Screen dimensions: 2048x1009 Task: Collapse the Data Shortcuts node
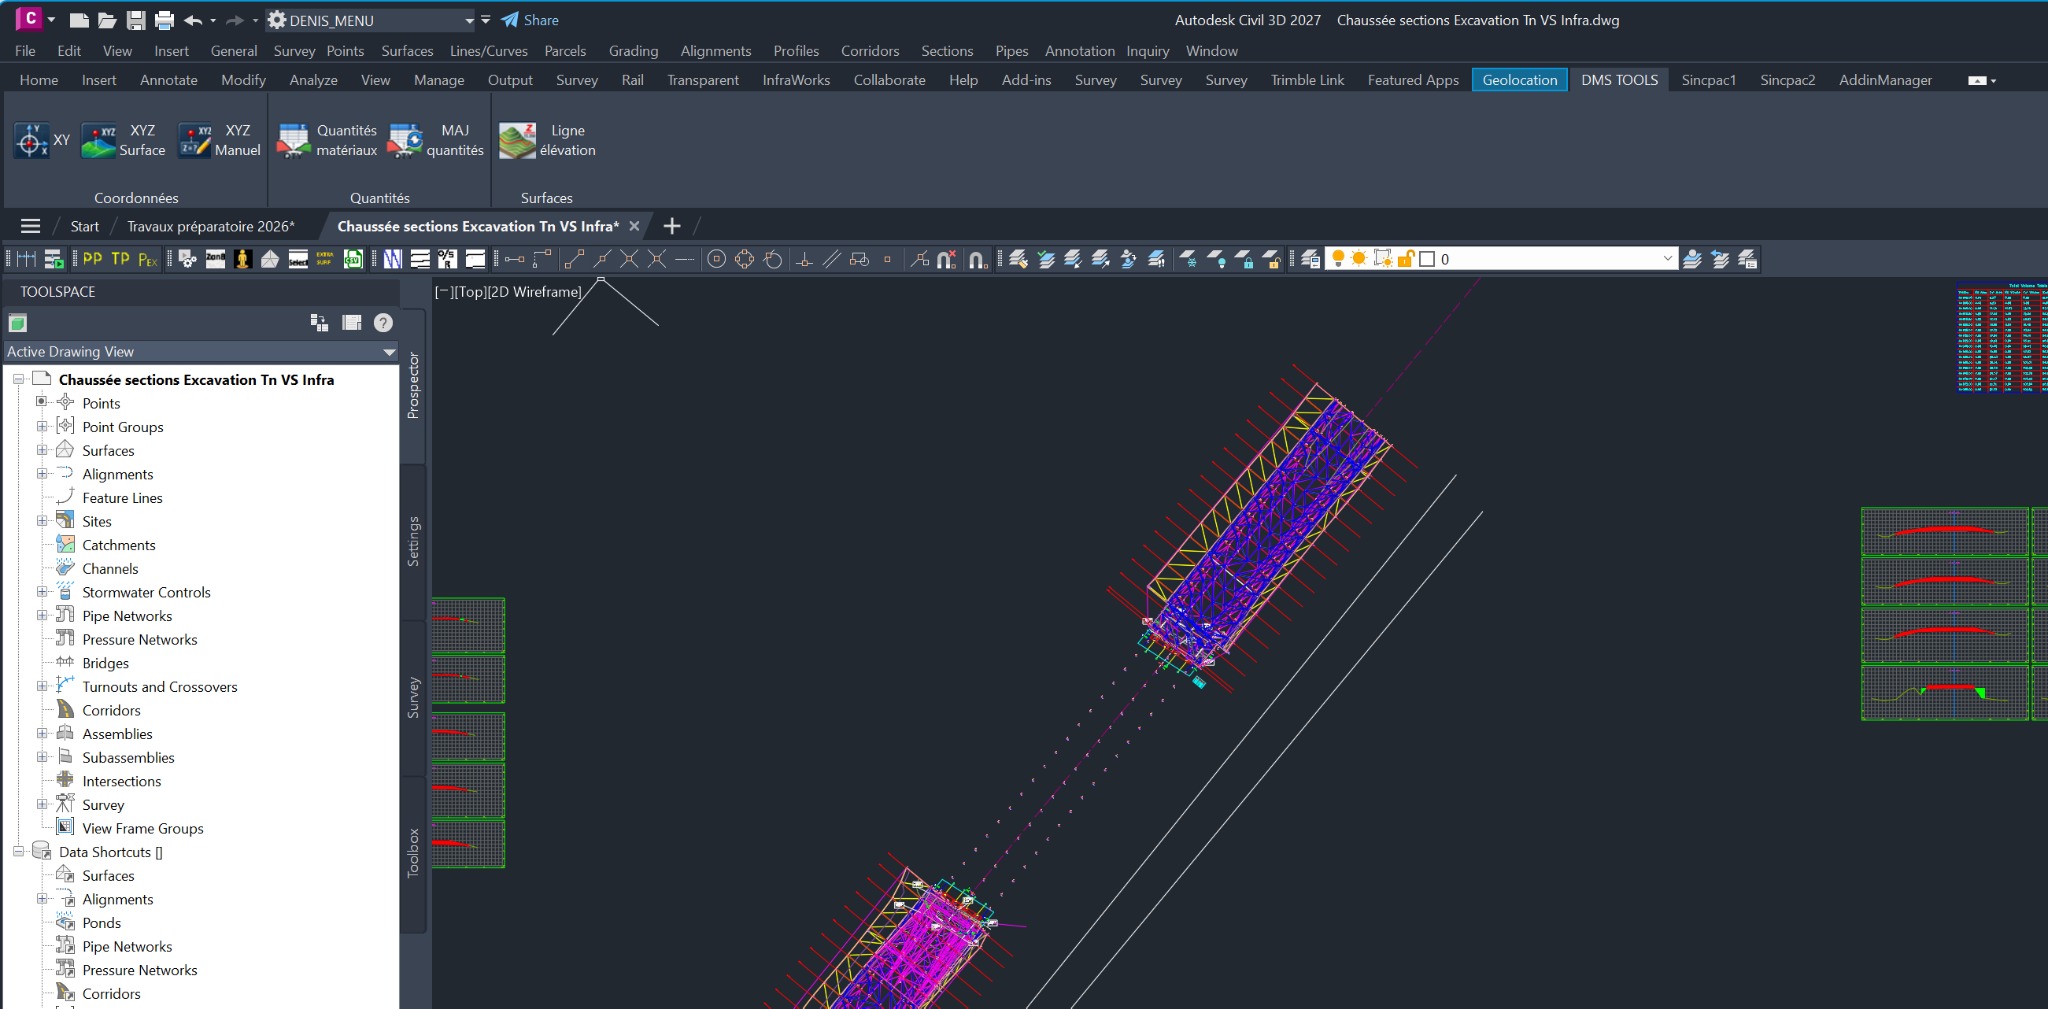[18, 851]
